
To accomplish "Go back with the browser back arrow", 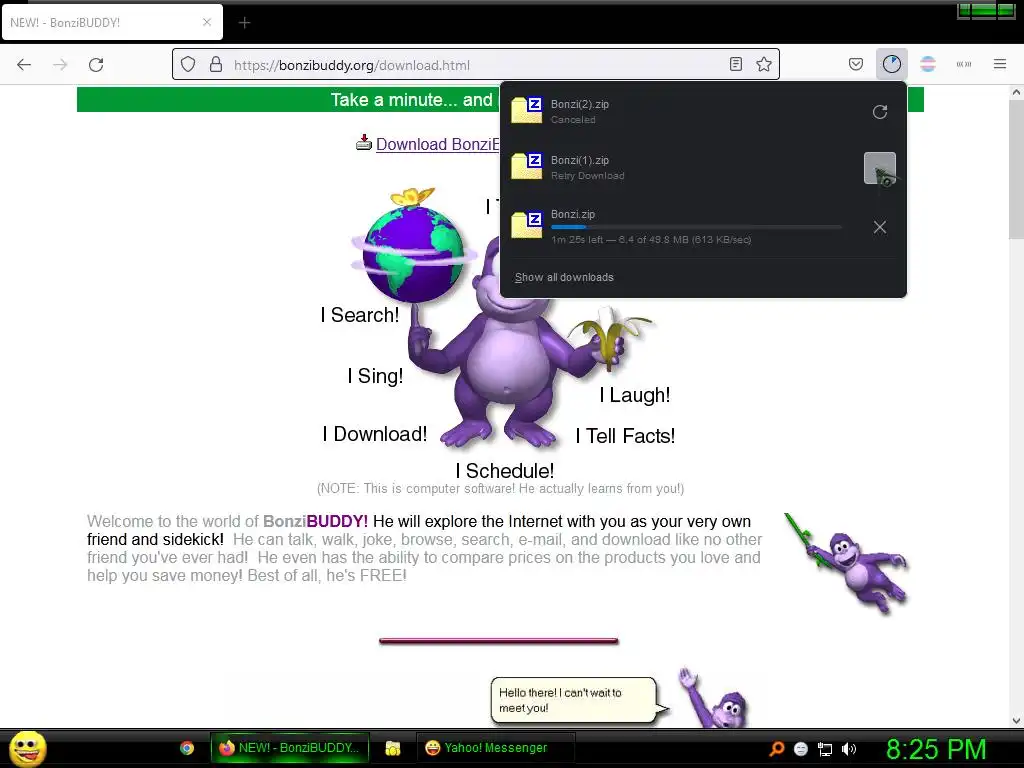I will tap(24, 65).
